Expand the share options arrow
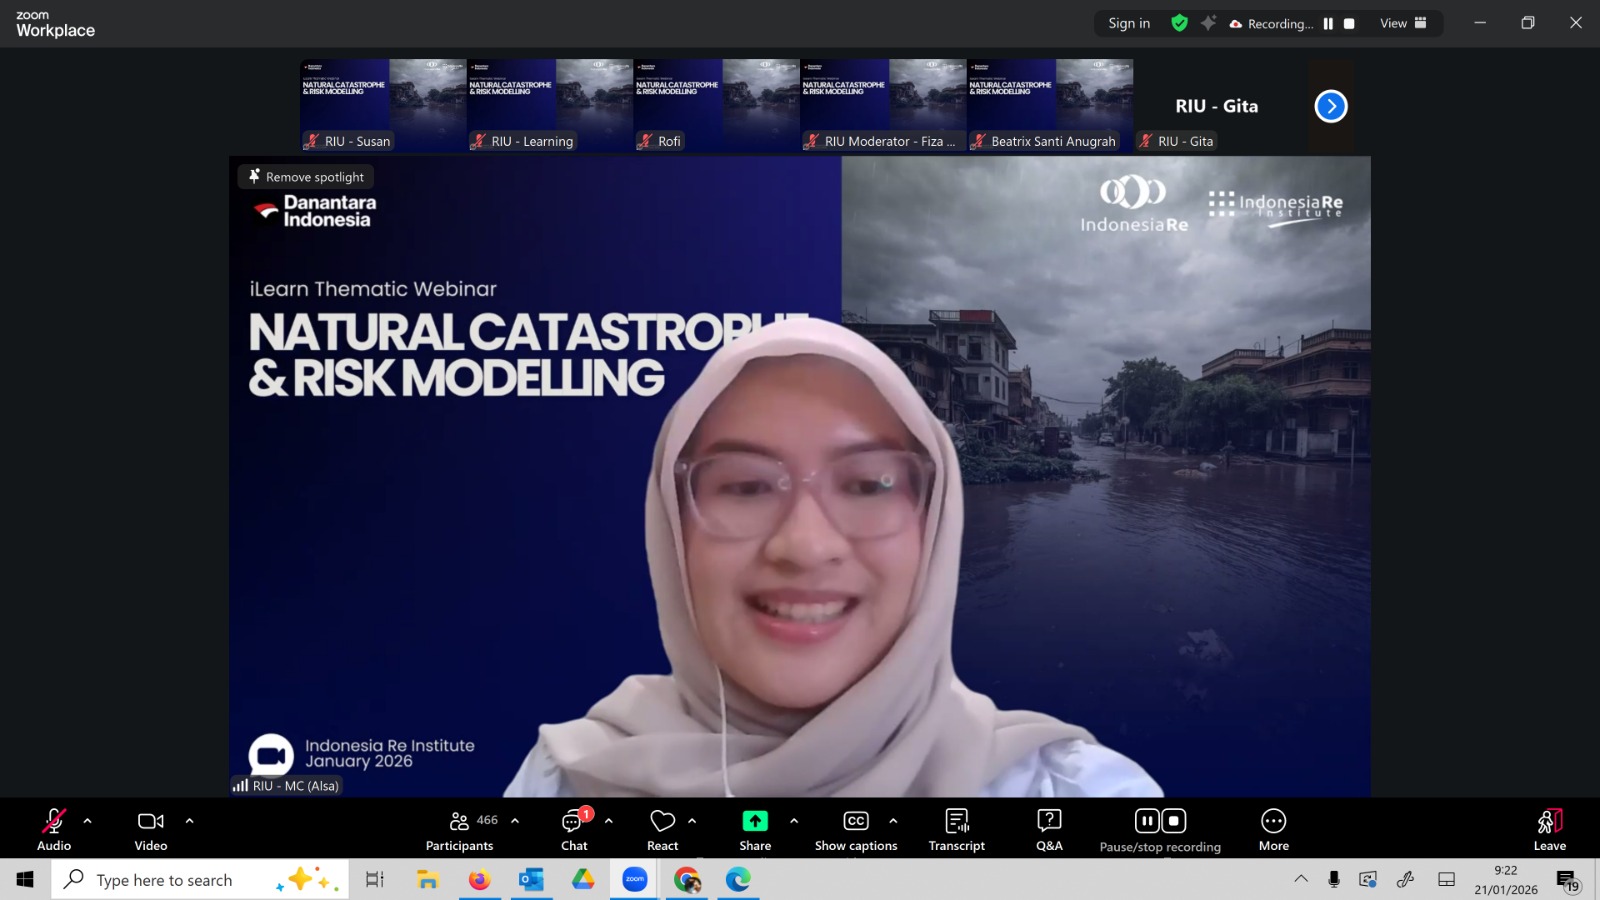 (x=794, y=821)
